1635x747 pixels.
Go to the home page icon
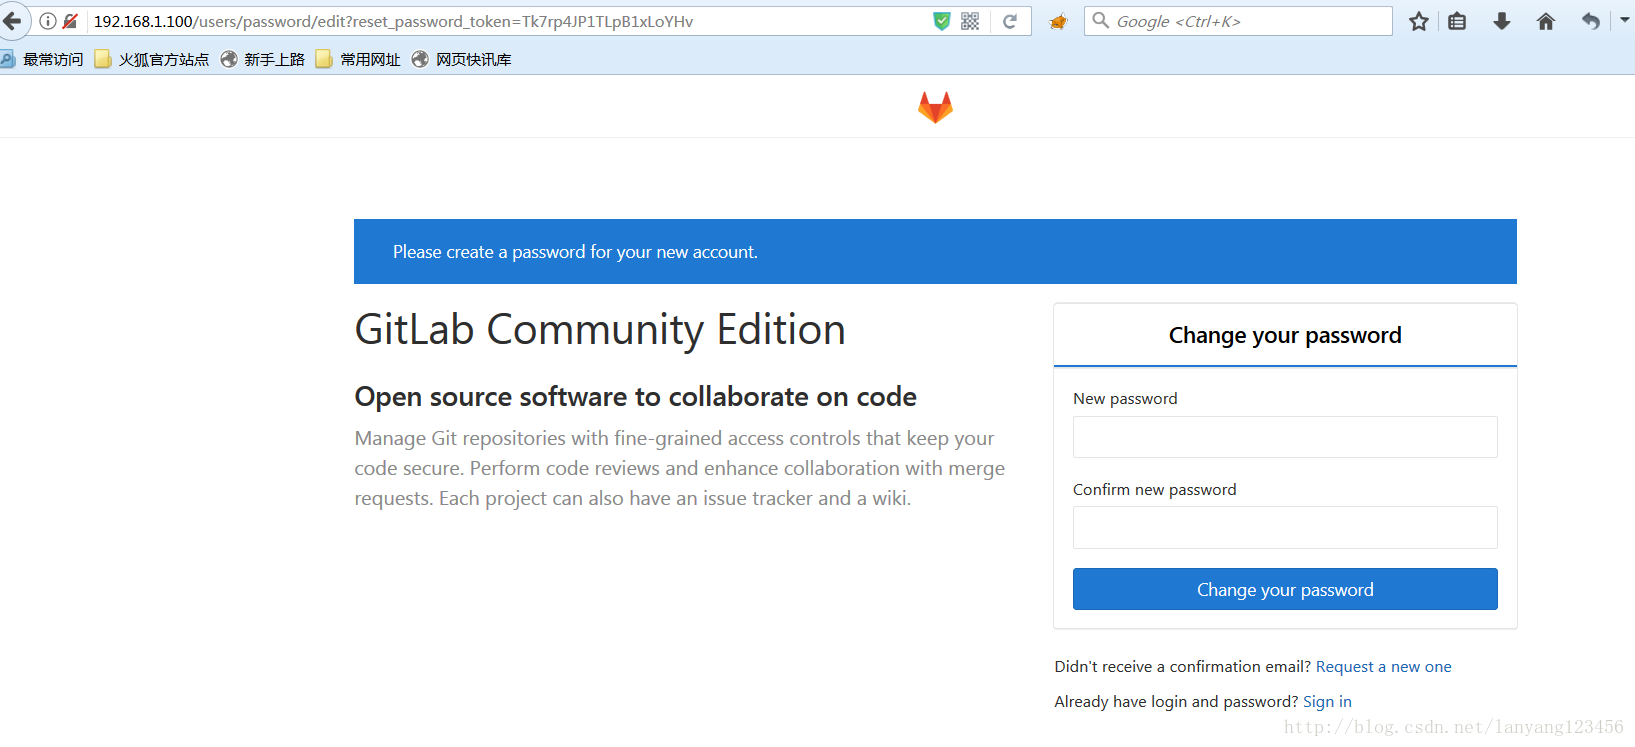click(1546, 21)
